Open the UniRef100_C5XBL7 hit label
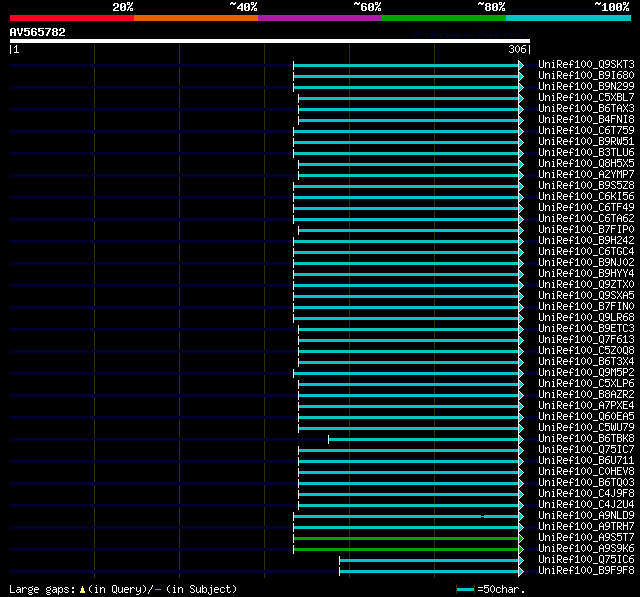Image resolution: width=640 pixels, height=597 pixels. point(586,98)
